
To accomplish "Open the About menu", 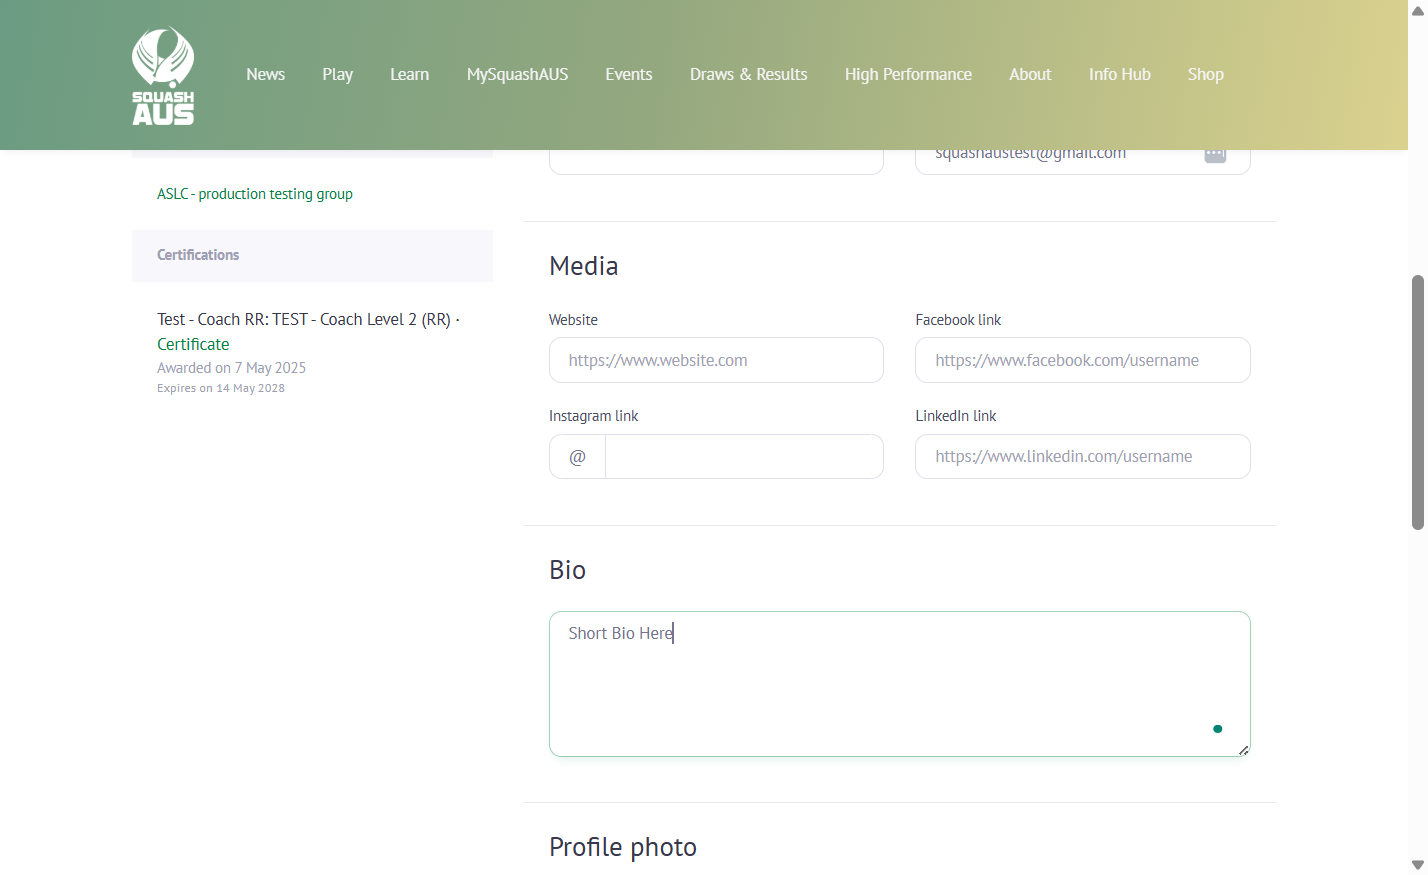I will [1030, 74].
